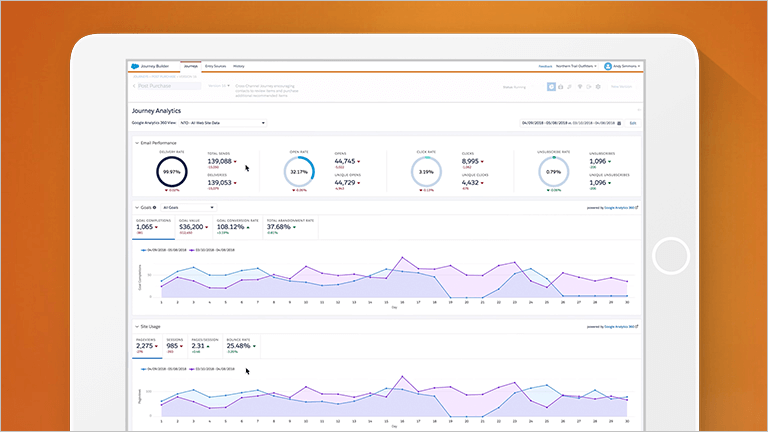Viewport: 768px width, 432px height.
Task: Click the Post Purchase journey name field
Action: (x=169, y=86)
